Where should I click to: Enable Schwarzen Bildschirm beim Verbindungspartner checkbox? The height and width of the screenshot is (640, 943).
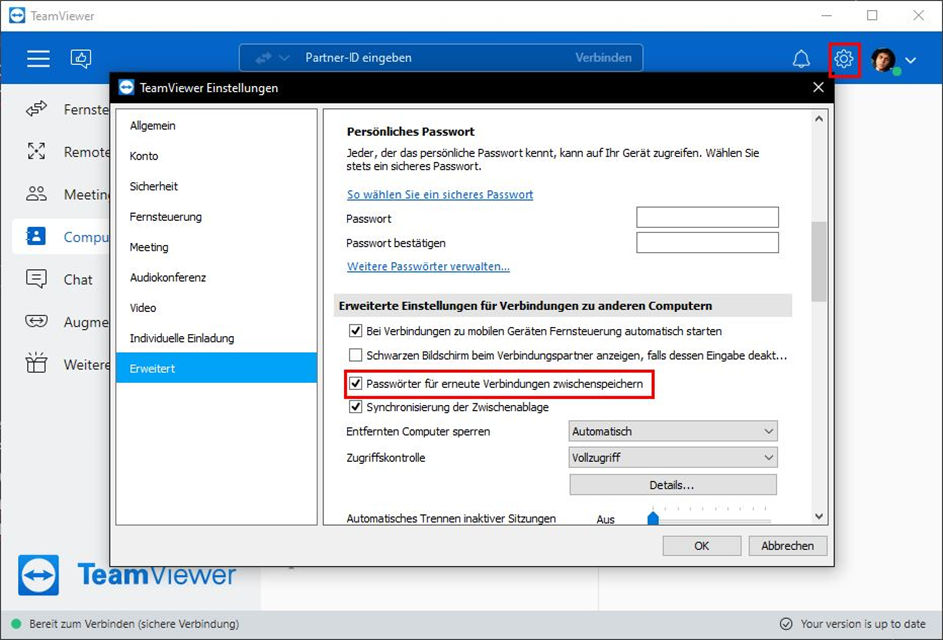click(x=355, y=355)
